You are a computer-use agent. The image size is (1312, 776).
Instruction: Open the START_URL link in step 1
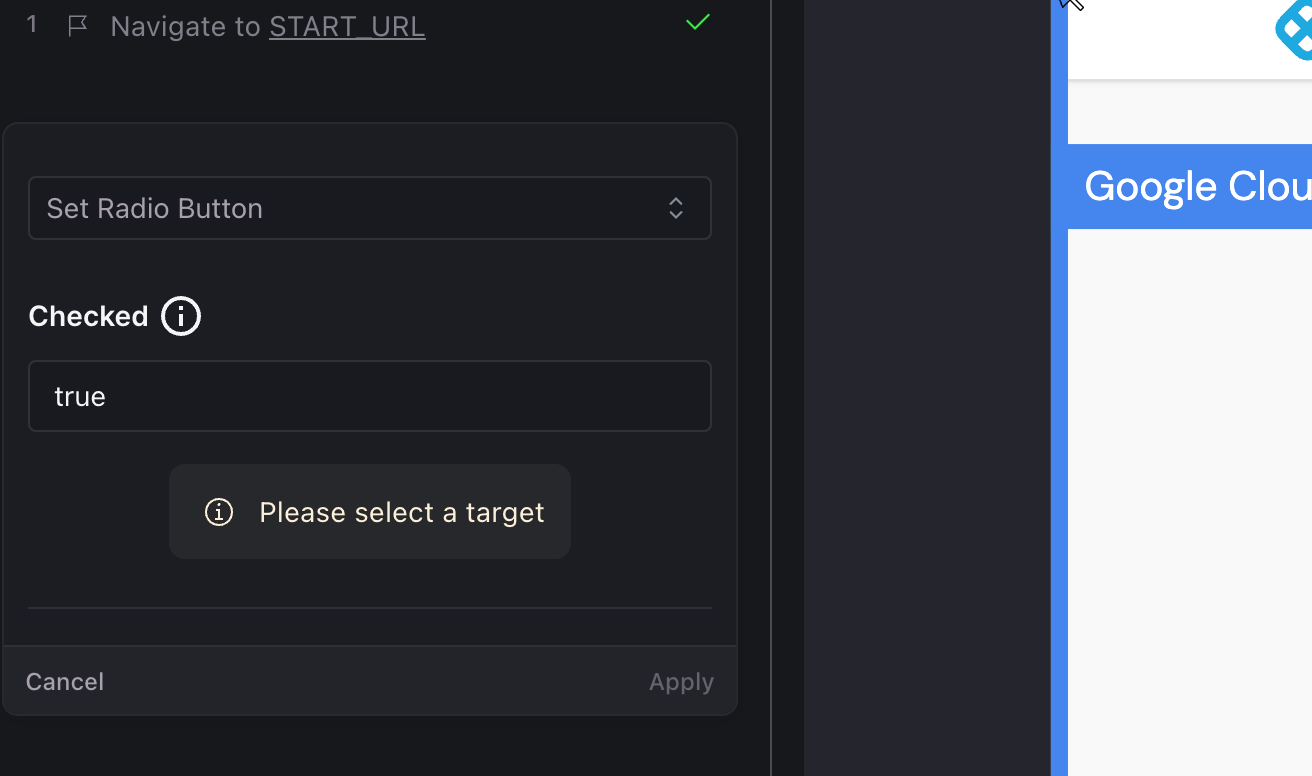[x=347, y=26]
